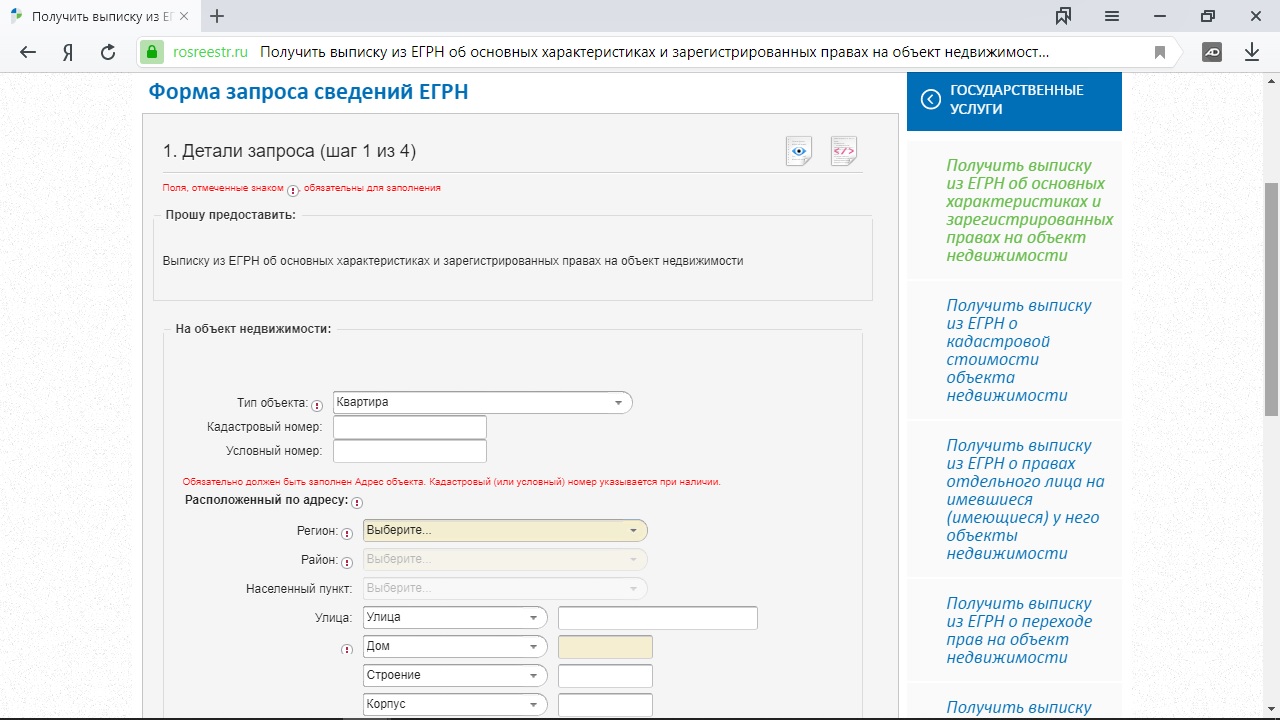The image size is (1280, 720).
Task: Click the XML code document icon
Action: click(x=844, y=151)
